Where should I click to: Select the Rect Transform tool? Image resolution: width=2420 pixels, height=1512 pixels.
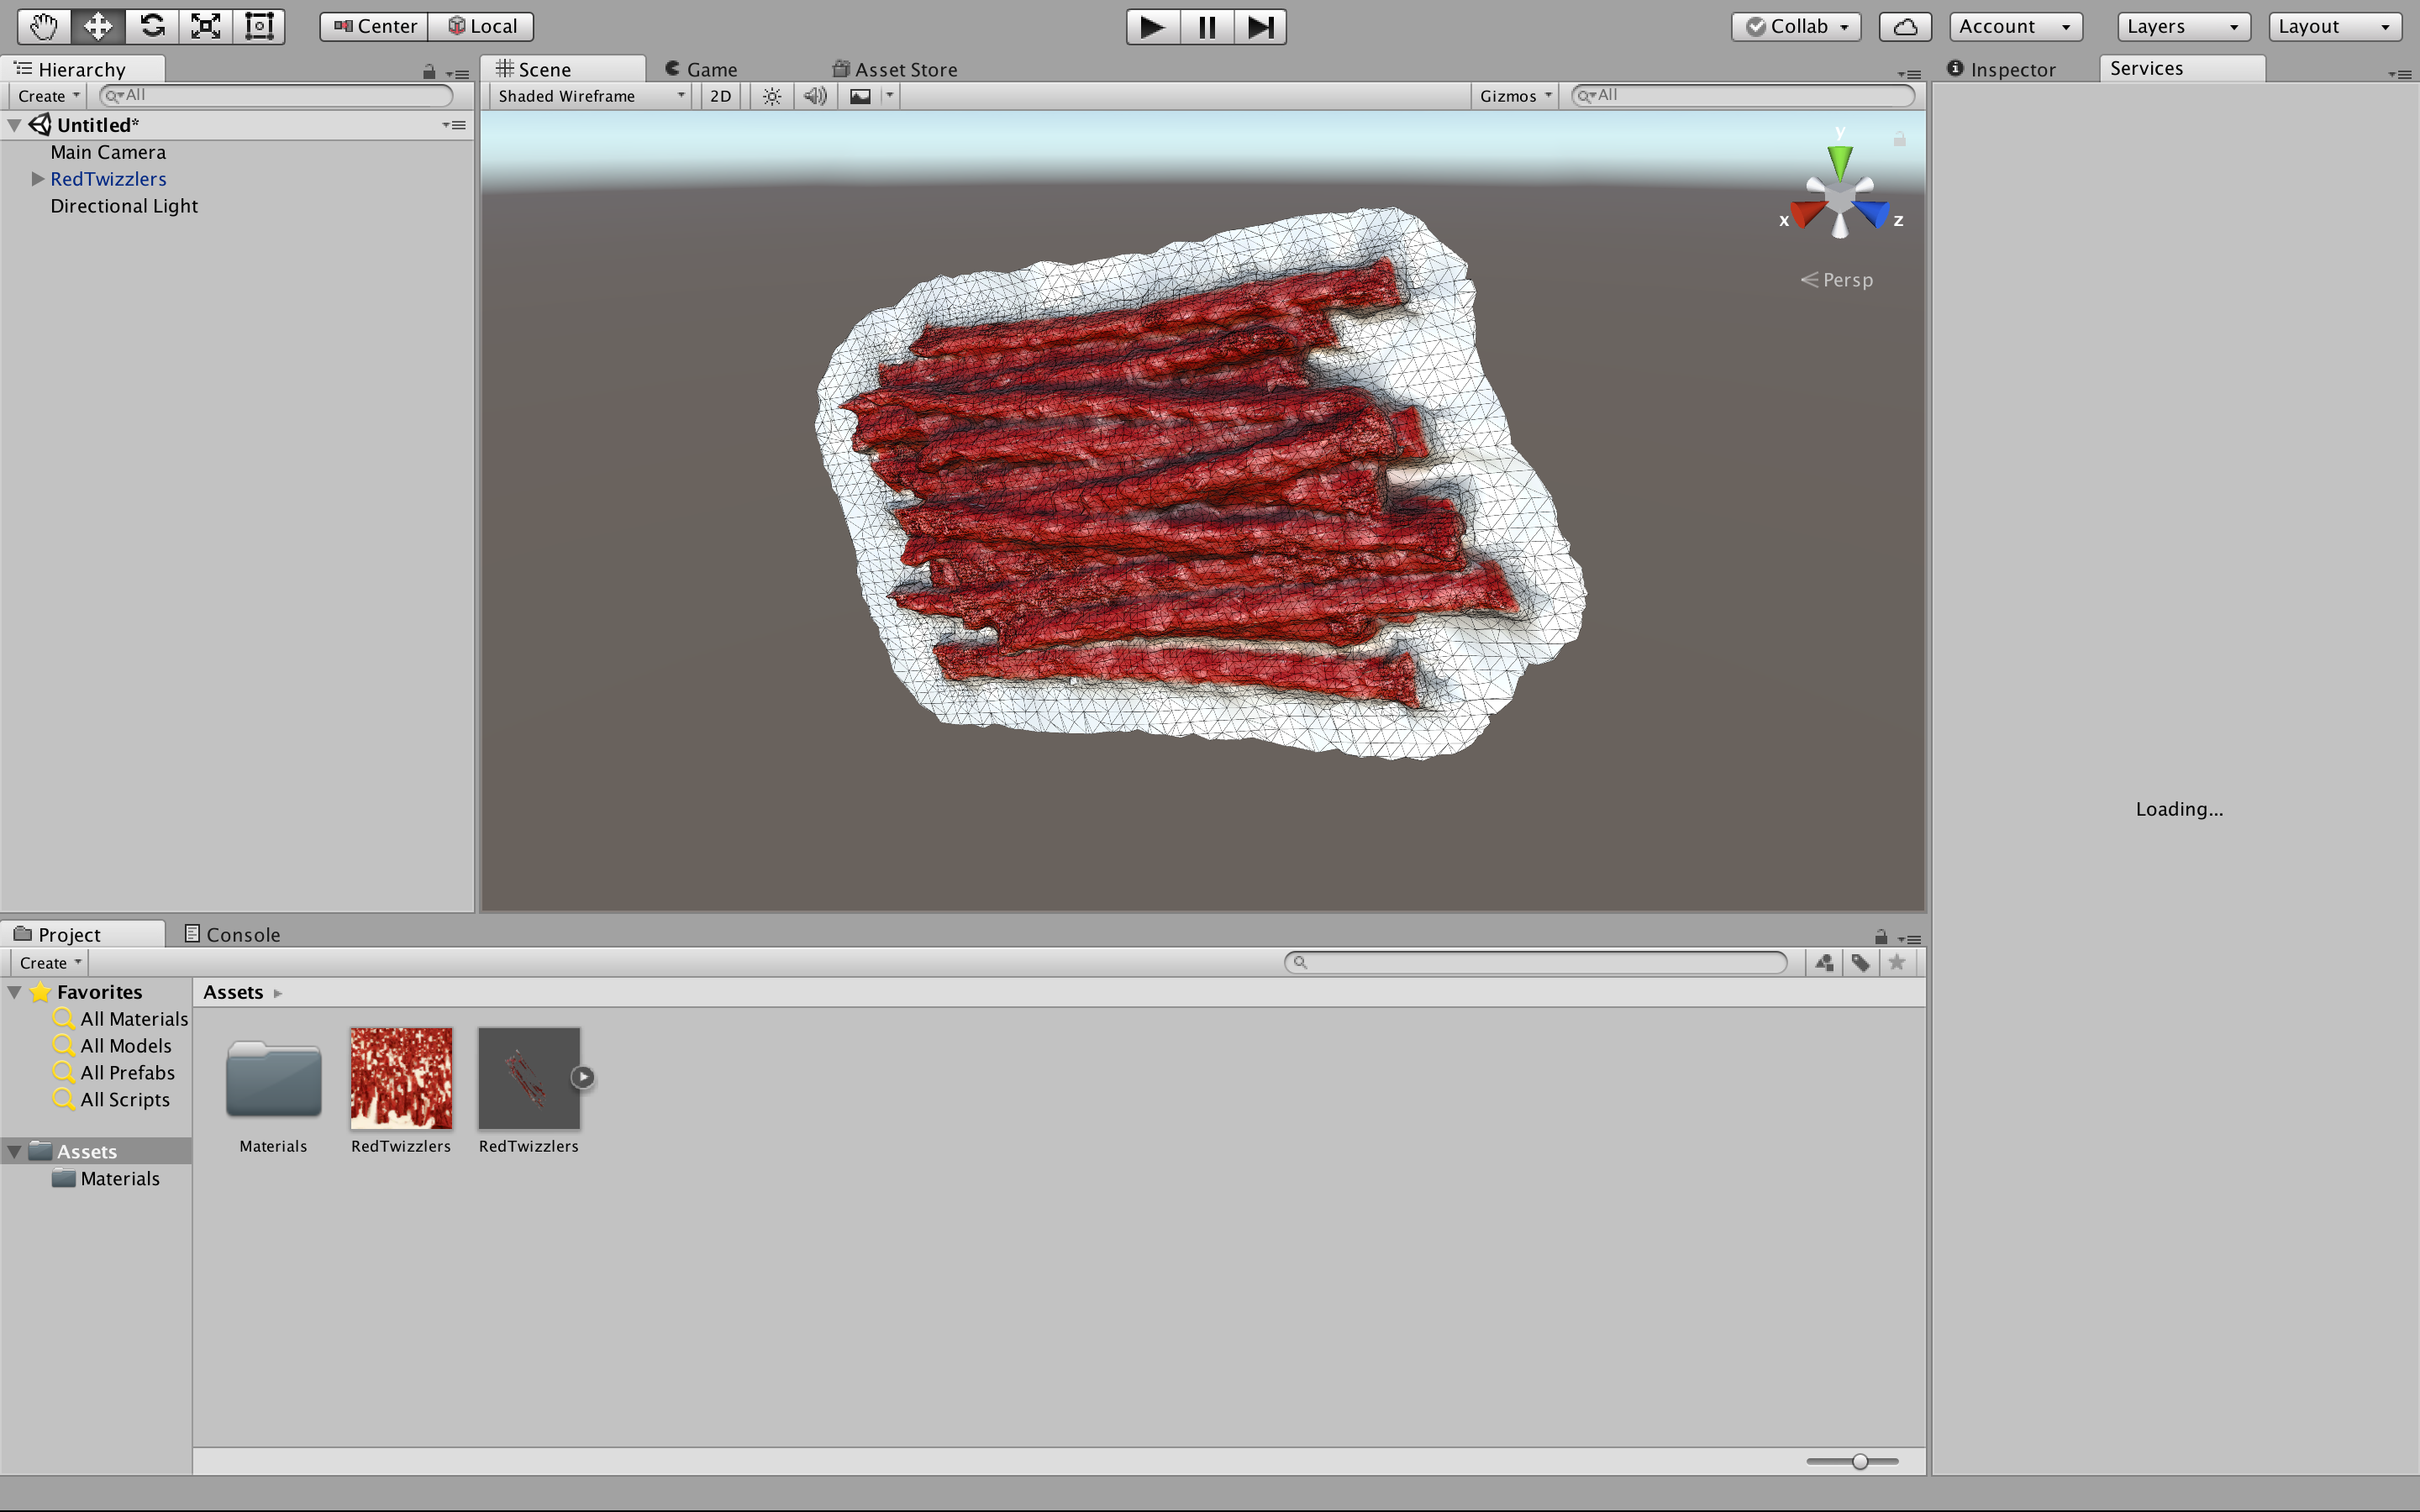click(x=259, y=26)
